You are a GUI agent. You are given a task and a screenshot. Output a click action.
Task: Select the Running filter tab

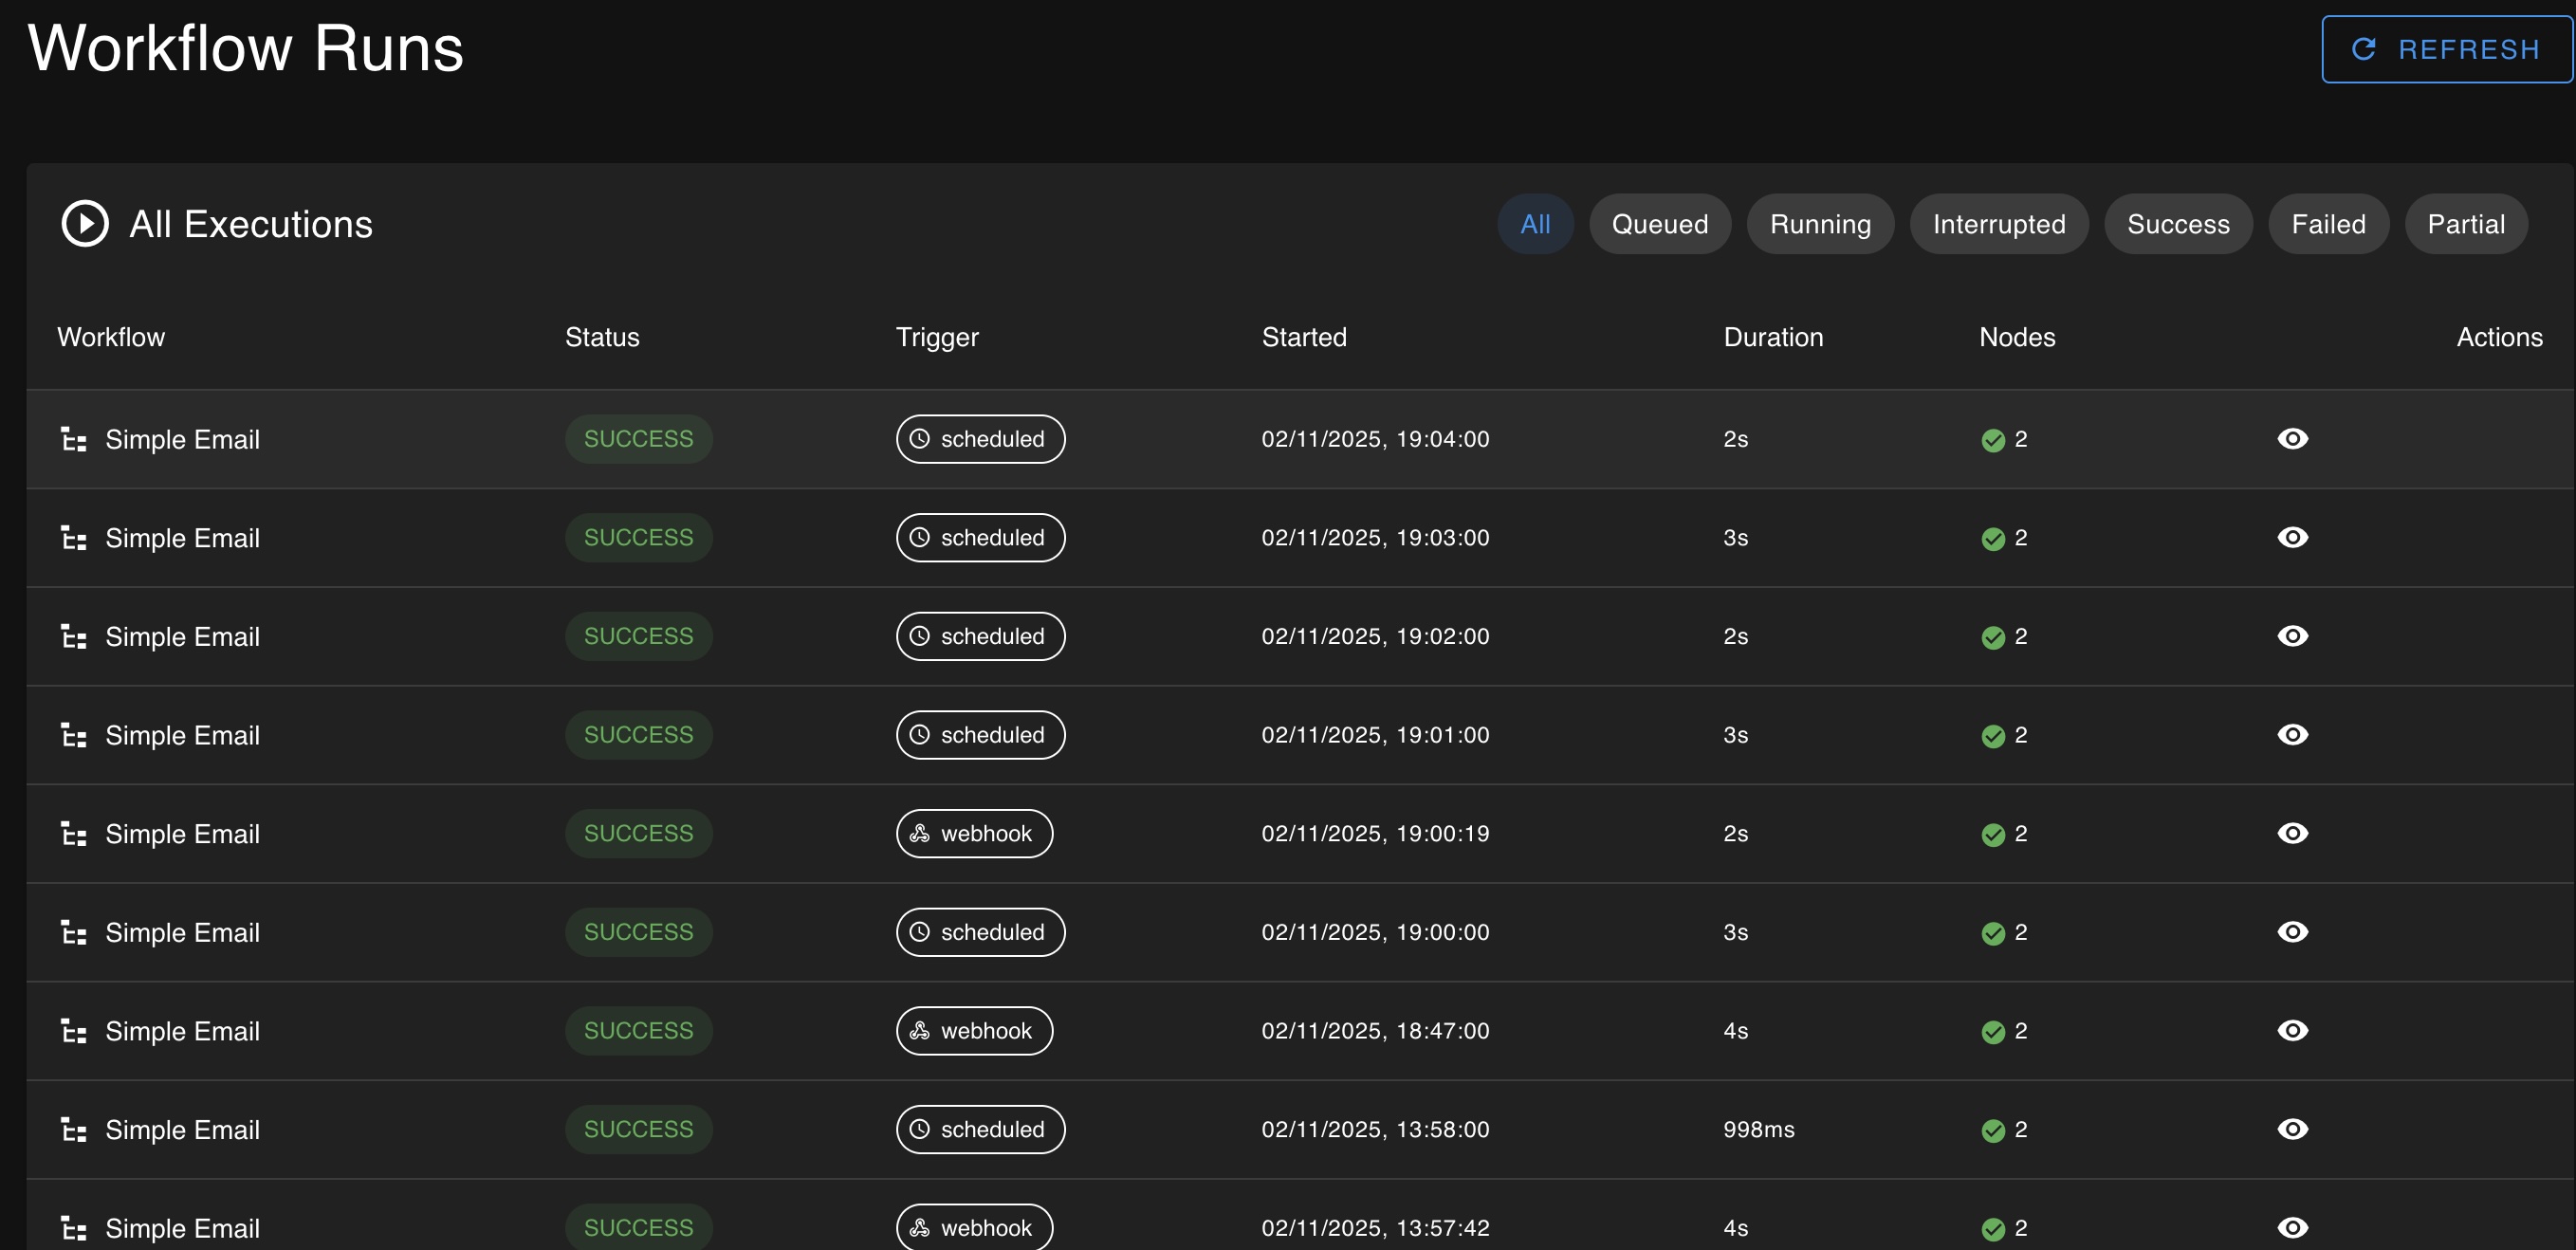tap(1819, 223)
